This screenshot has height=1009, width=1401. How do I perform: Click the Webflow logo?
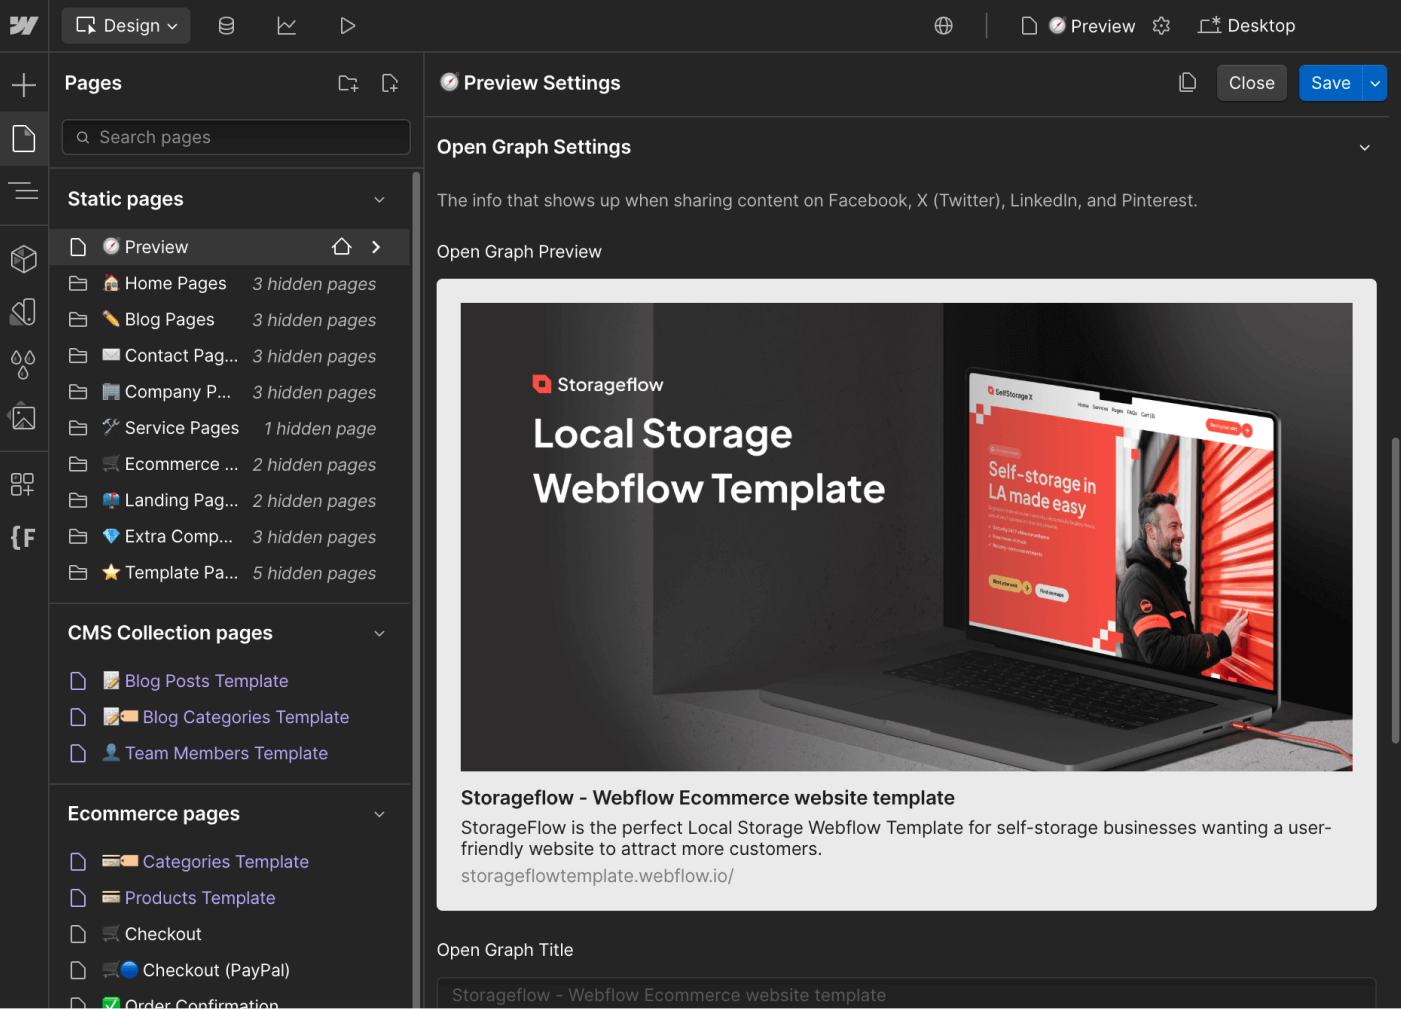coord(22,25)
